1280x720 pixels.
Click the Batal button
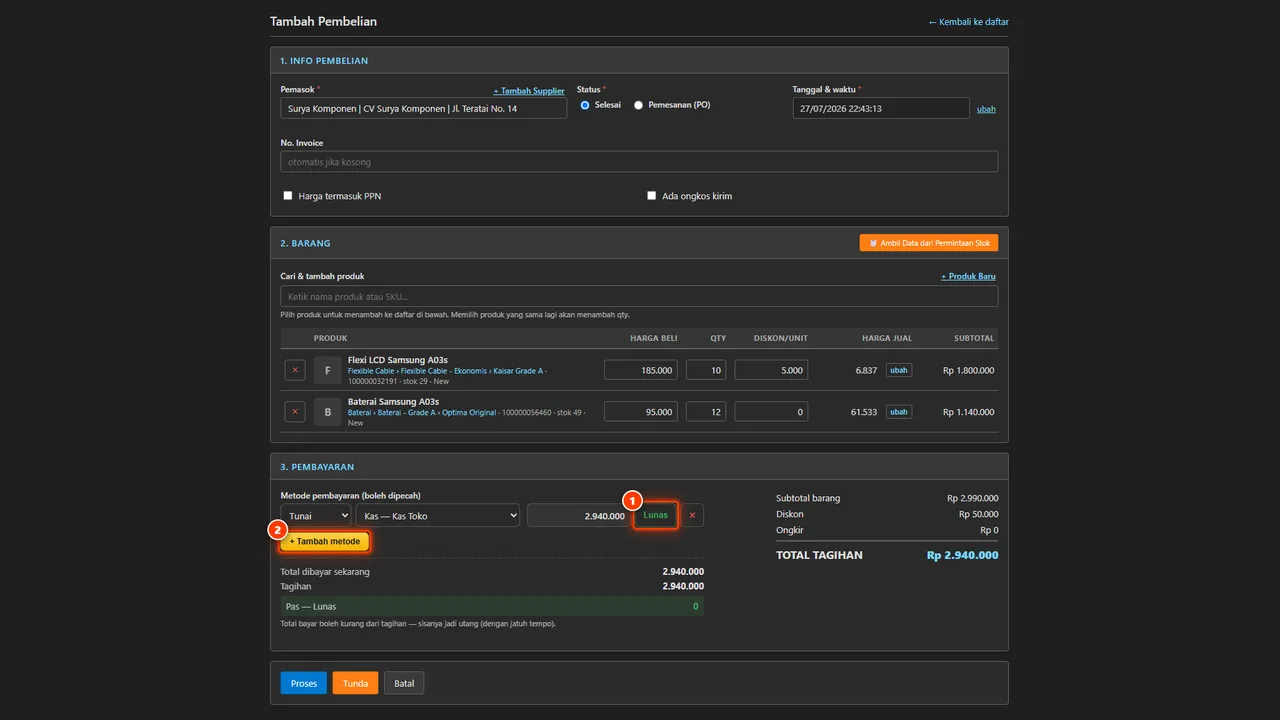click(x=404, y=683)
